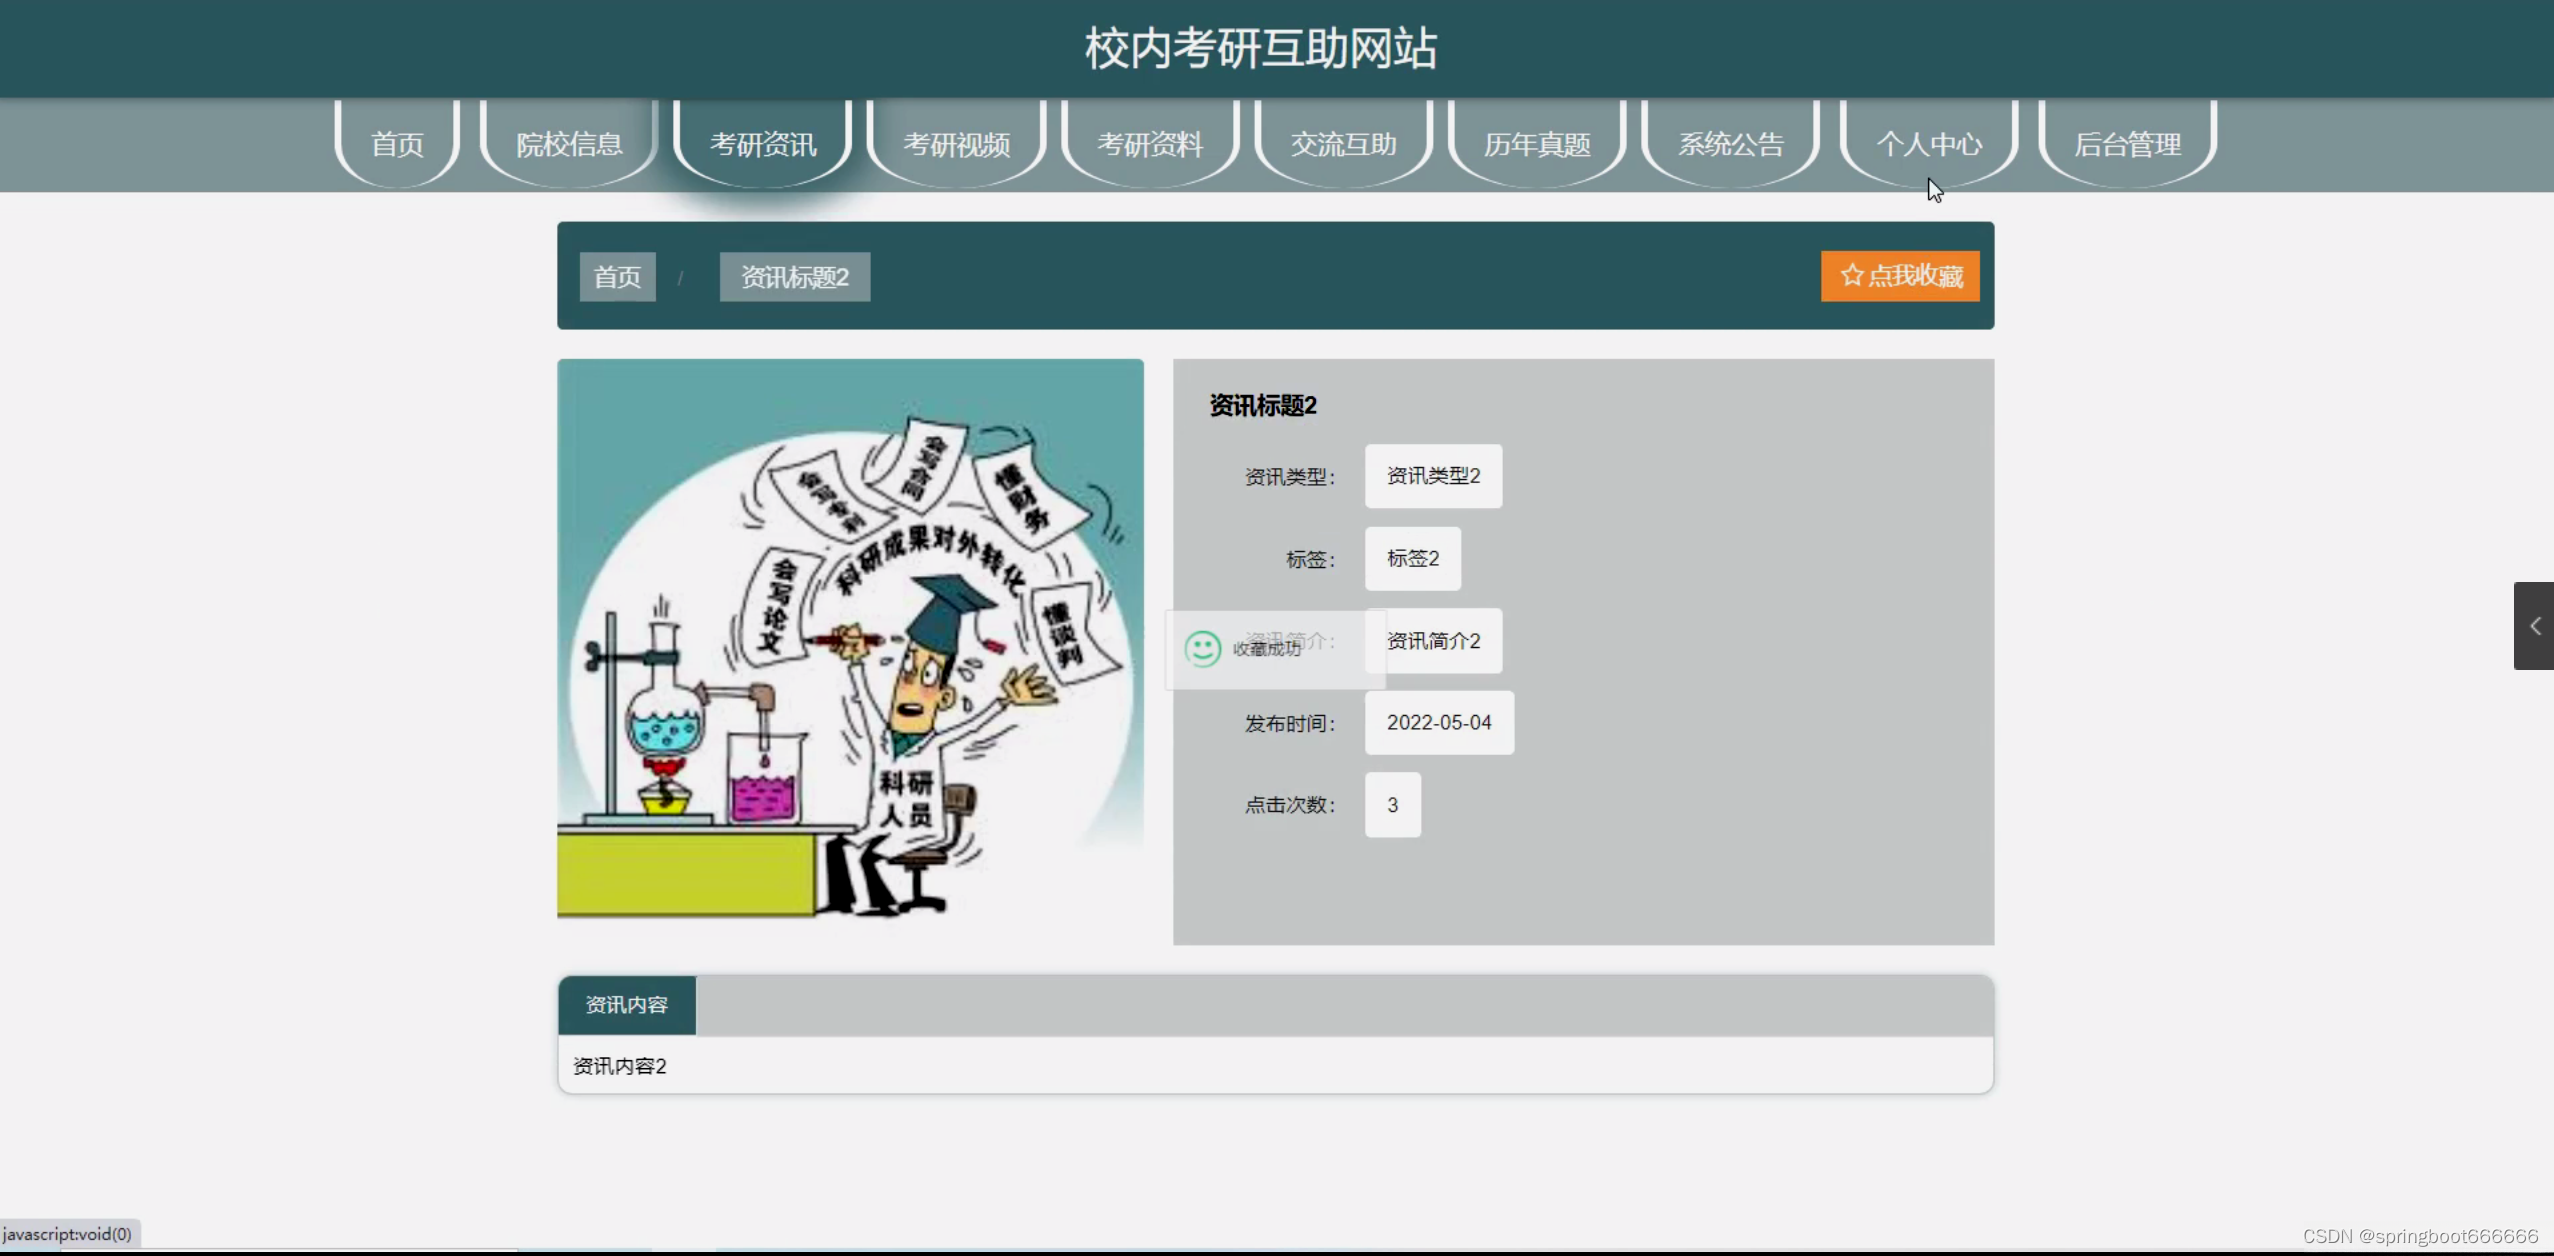Open 首页 in the navigation menu

397,145
